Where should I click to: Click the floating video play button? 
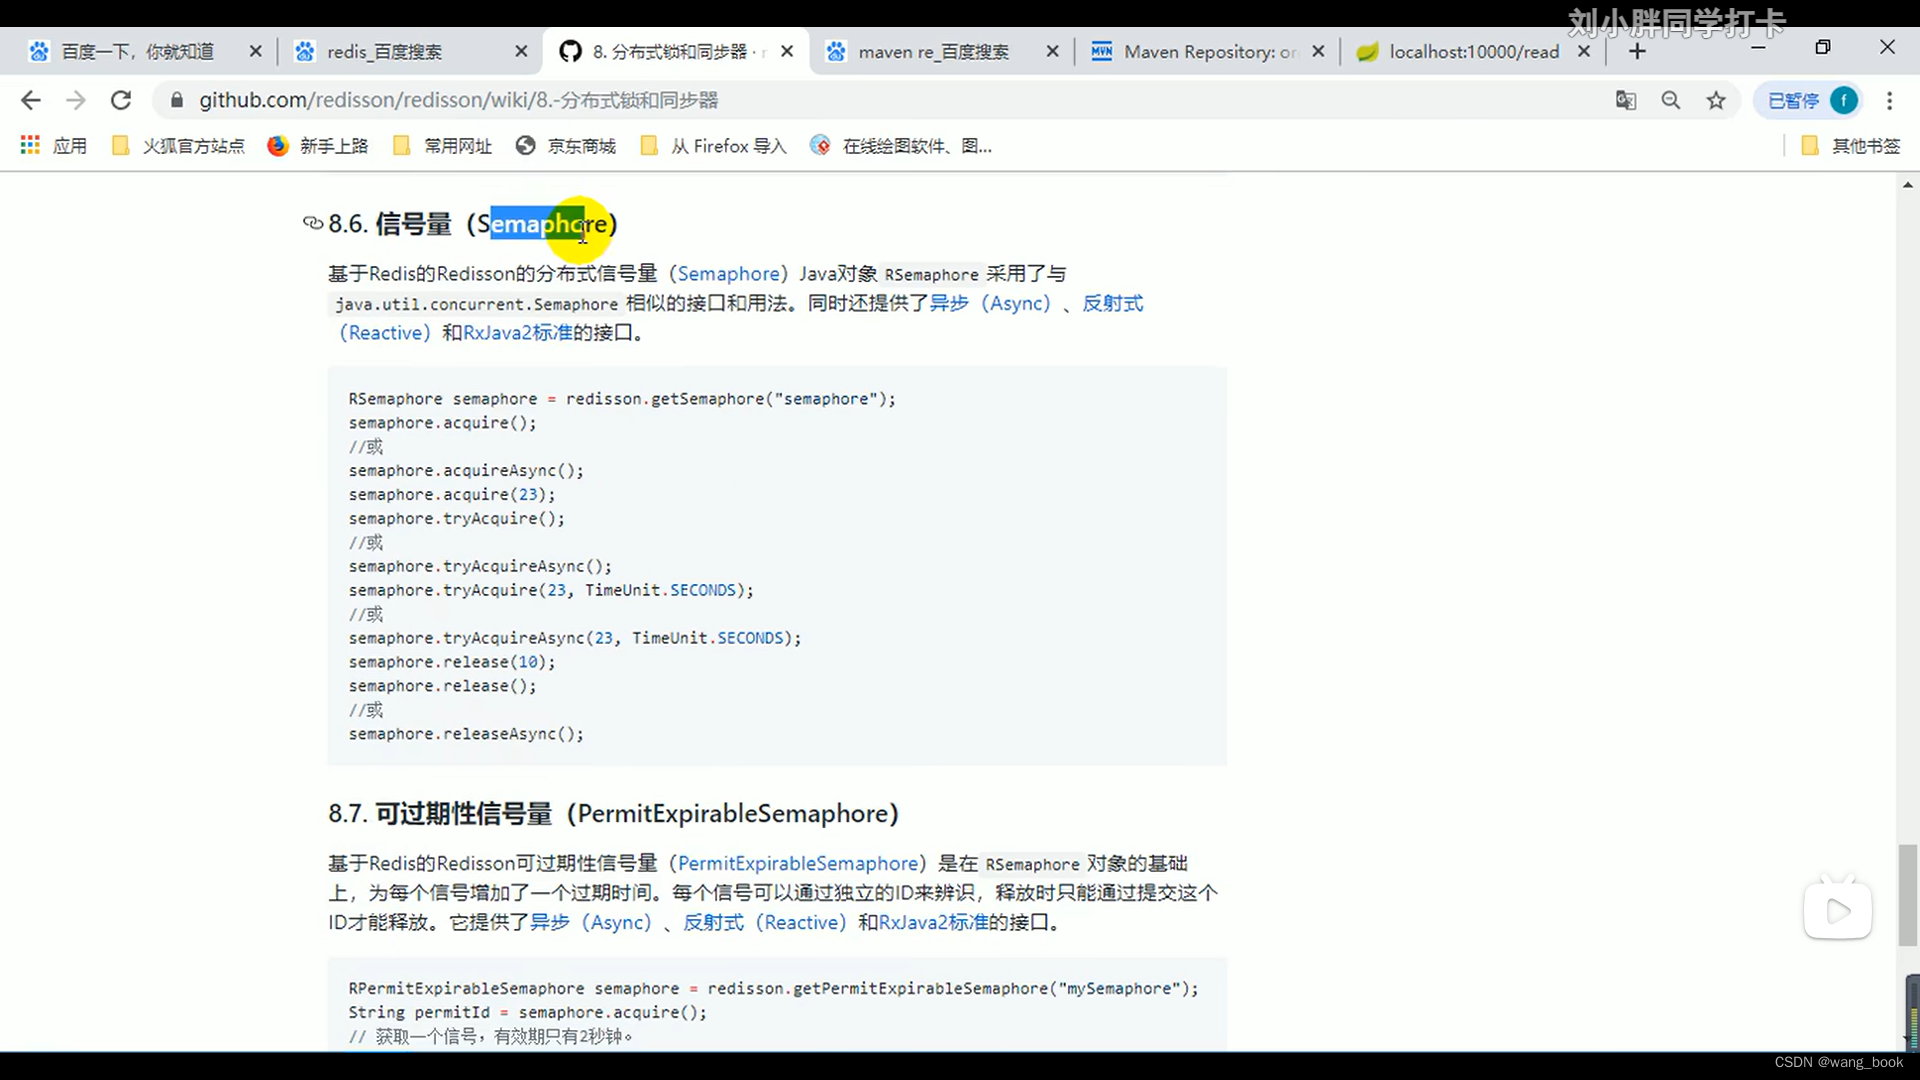point(1838,910)
